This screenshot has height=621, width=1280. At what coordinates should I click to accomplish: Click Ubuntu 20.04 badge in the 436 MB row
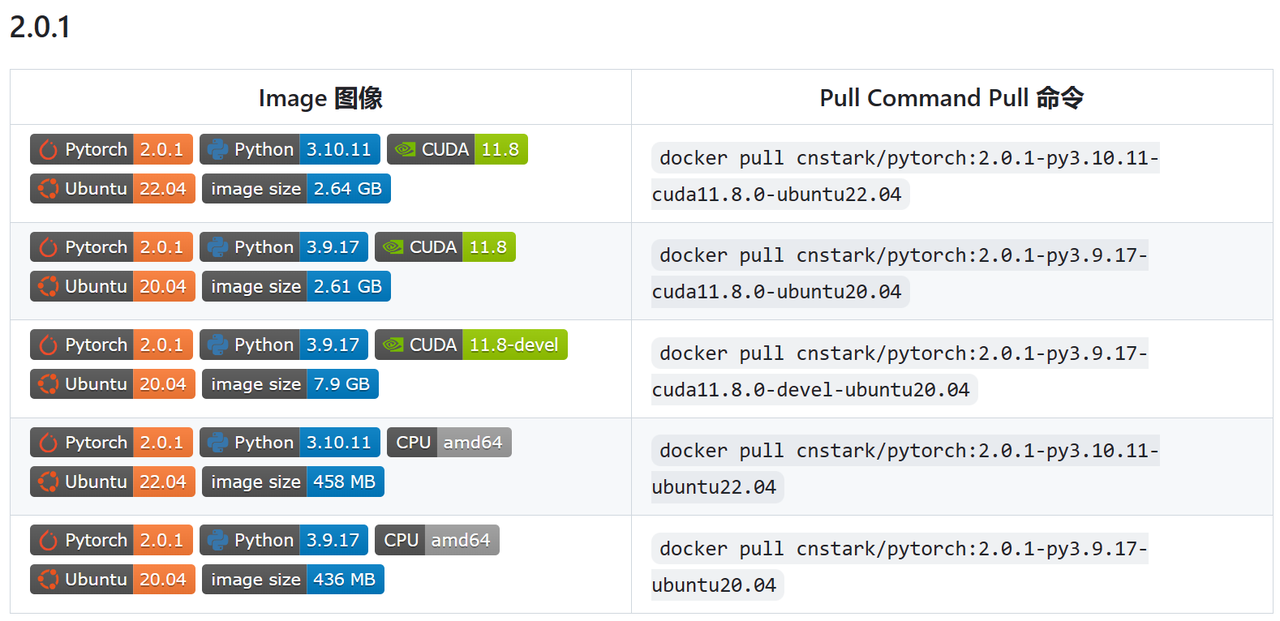coord(112,579)
